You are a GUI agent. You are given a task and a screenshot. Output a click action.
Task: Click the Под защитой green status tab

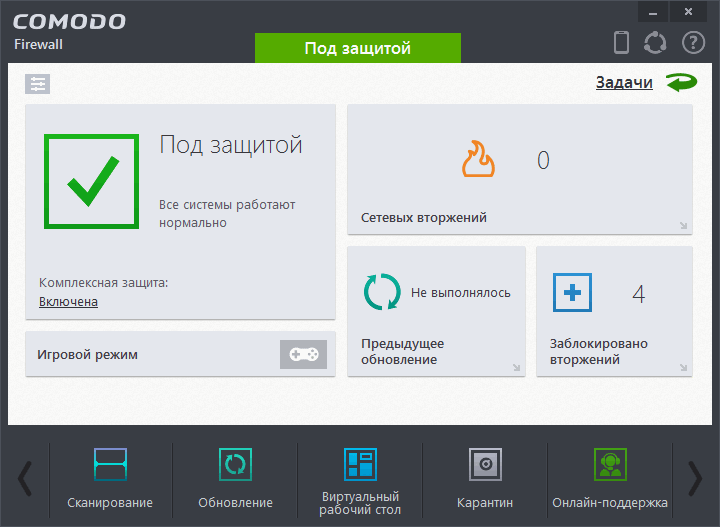[x=358, y=48]
